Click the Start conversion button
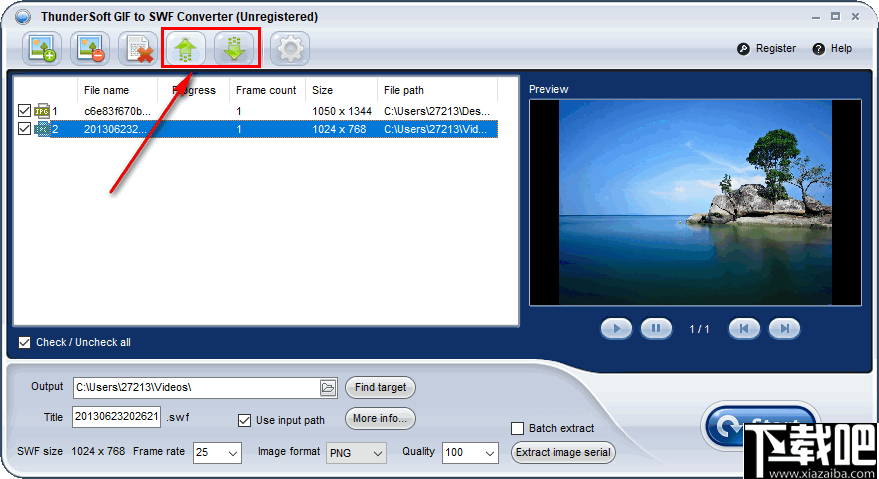Viewport: 879px width, 479px height. click(x=761, y=426)
